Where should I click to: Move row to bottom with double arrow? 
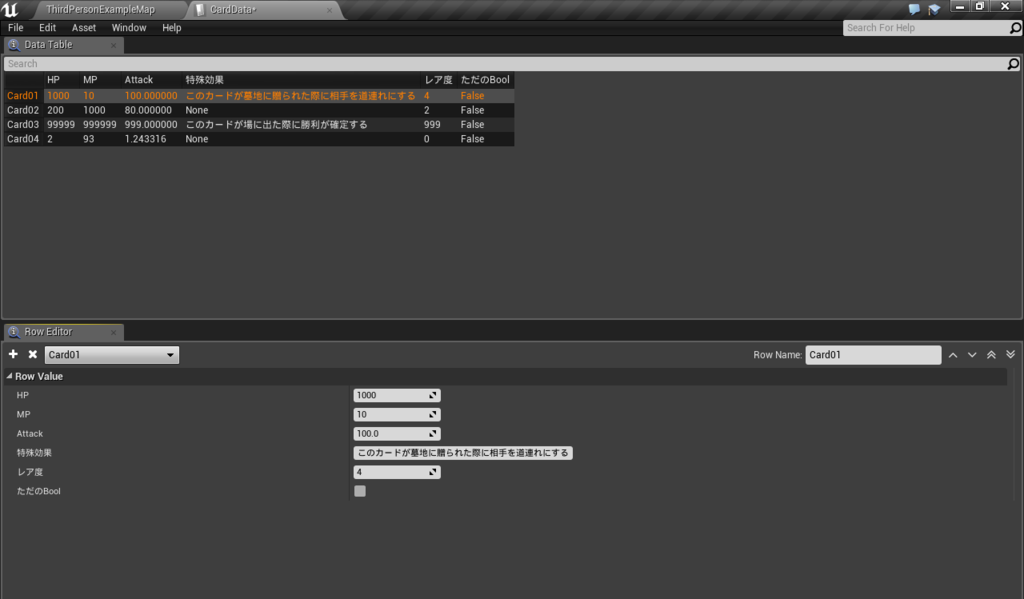[x=1010, y=355]
